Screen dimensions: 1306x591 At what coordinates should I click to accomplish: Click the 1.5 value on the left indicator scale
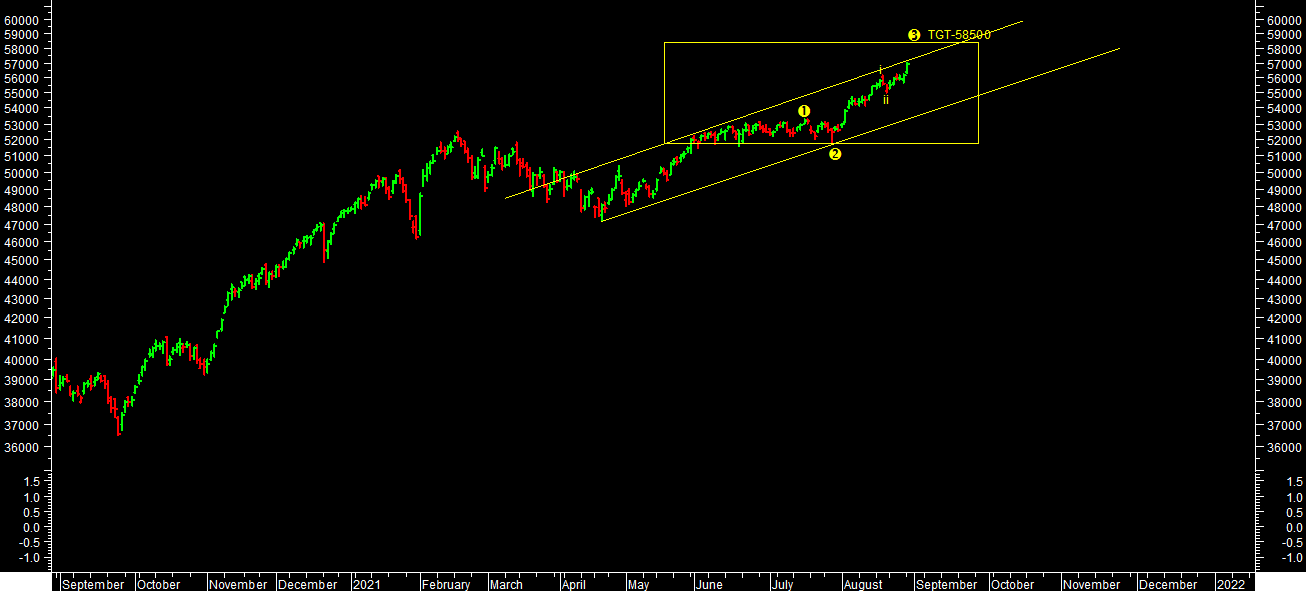31,482
